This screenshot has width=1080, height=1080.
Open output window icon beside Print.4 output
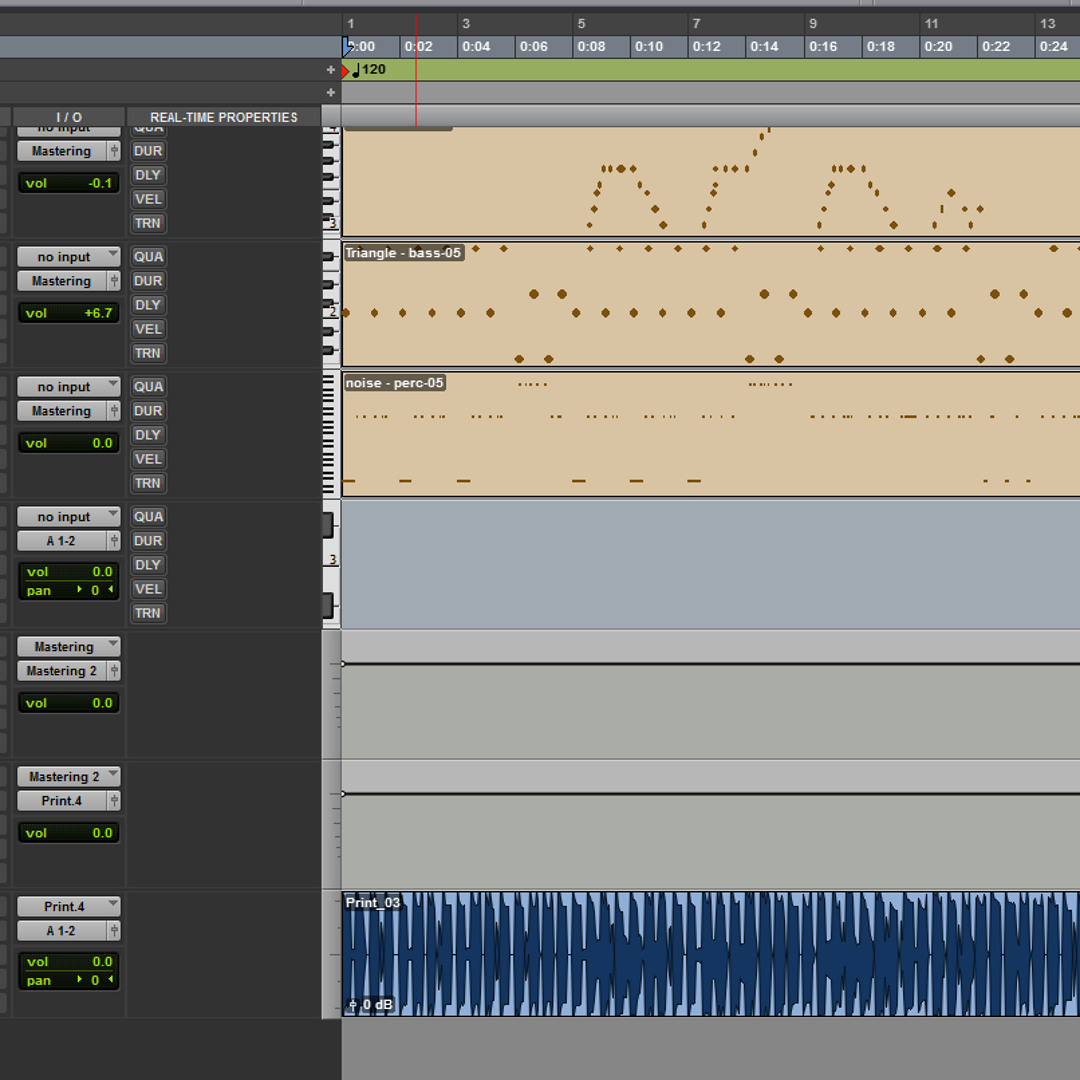114,801
